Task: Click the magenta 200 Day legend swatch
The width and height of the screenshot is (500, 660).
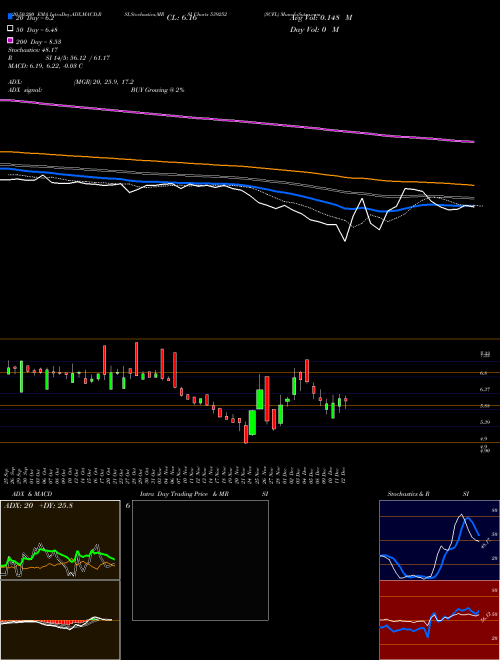Action: pyautogui.click(x=10, y=40)
